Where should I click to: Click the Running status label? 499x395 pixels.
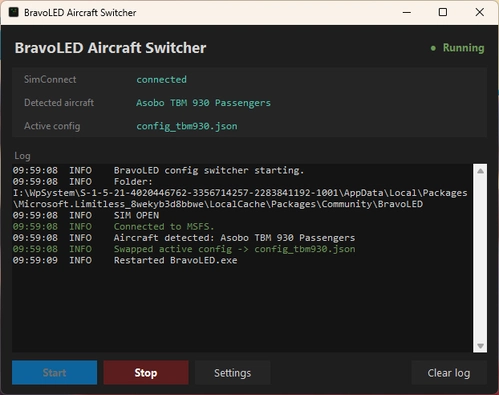(463, 48)
